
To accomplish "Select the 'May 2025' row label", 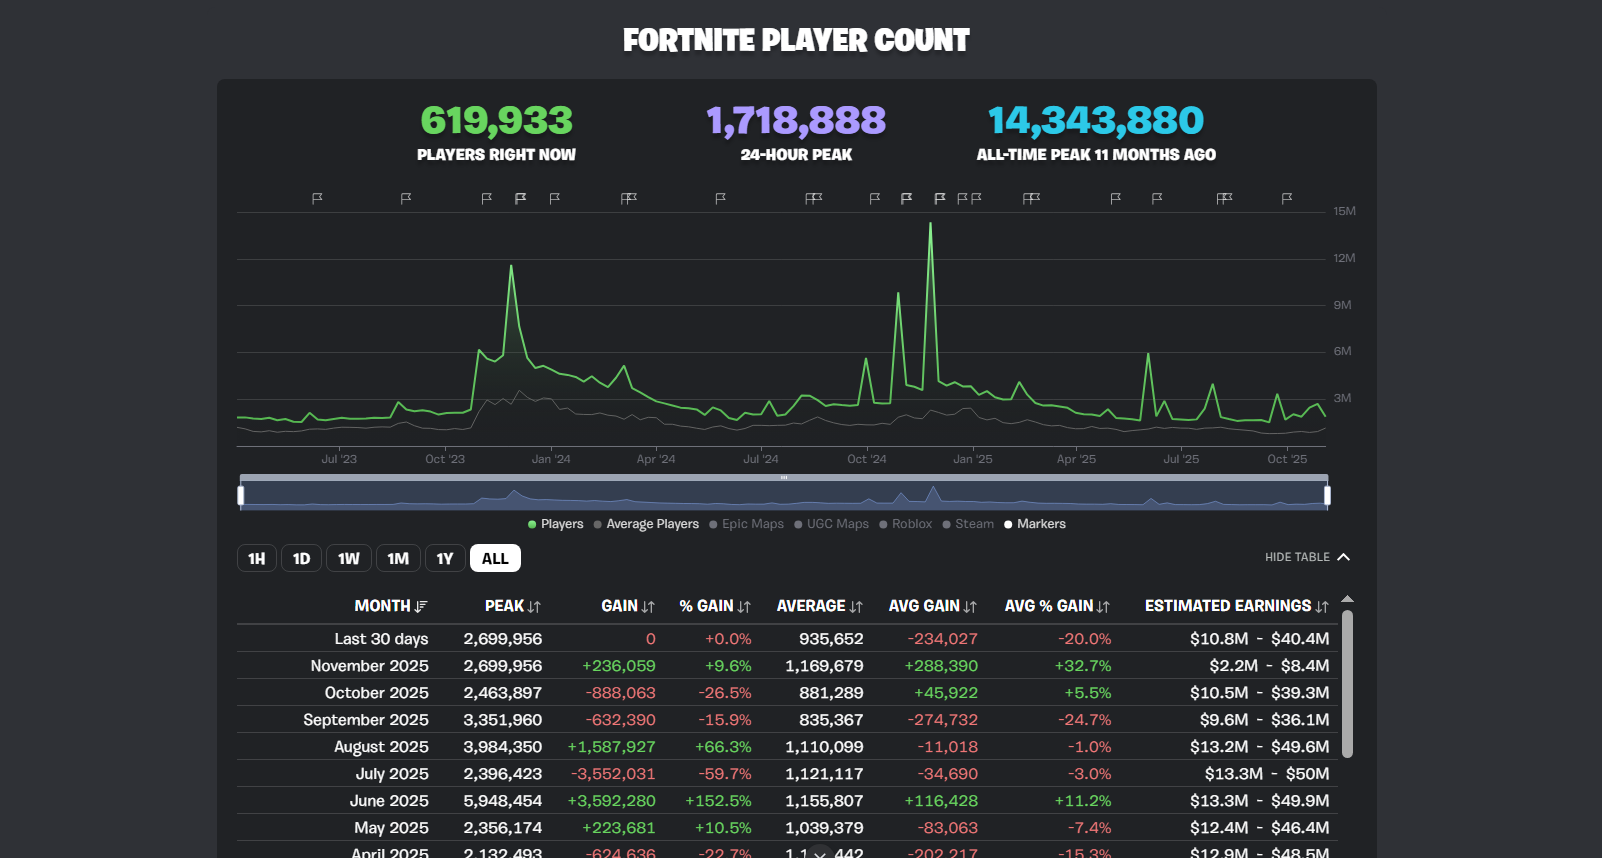I will click(391, 828).
